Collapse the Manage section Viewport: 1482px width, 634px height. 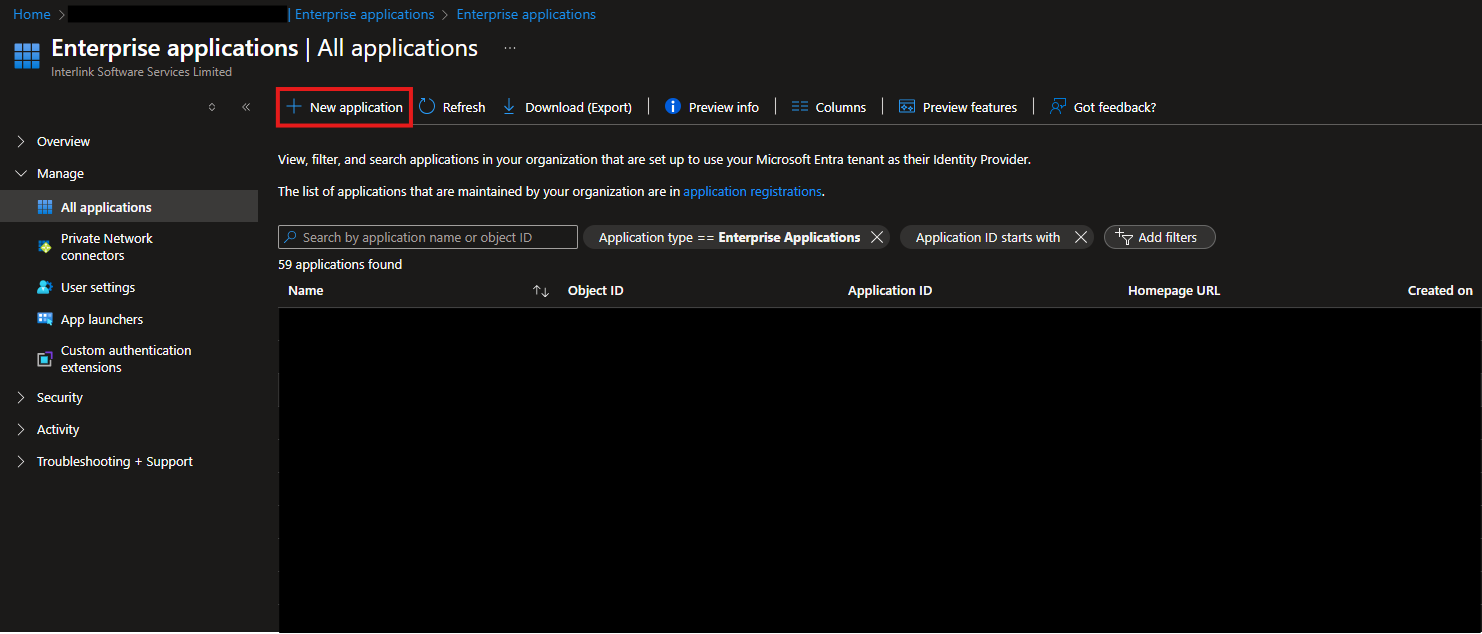21,173
